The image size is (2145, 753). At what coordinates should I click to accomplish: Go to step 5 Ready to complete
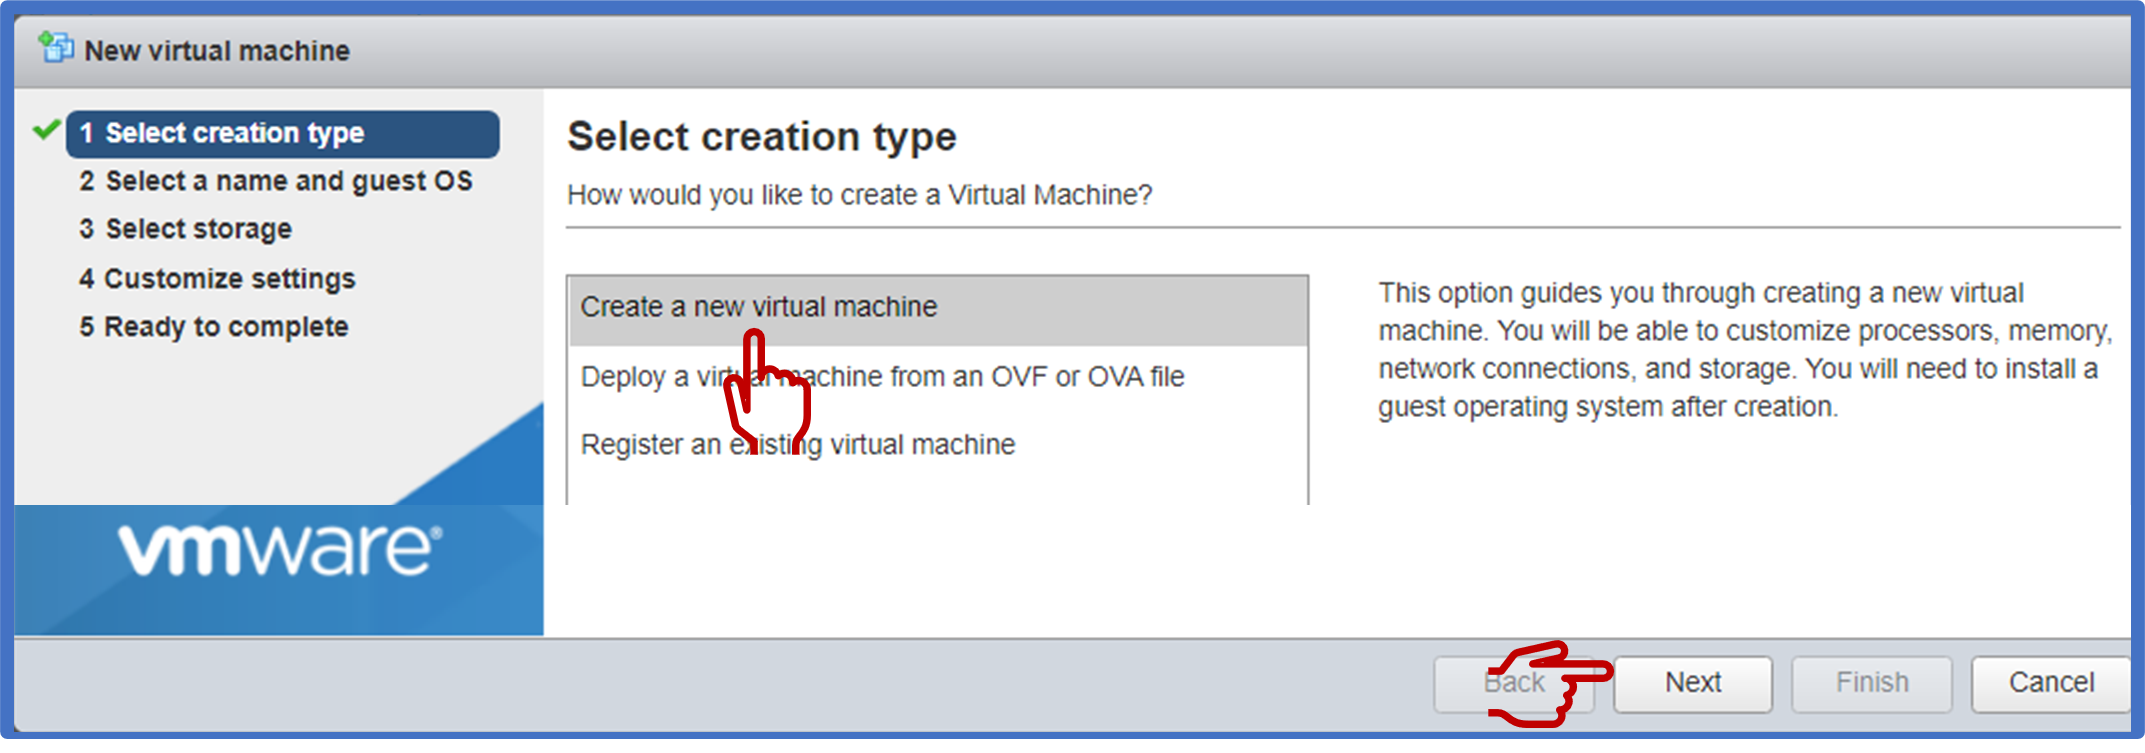tap(213, 327)
